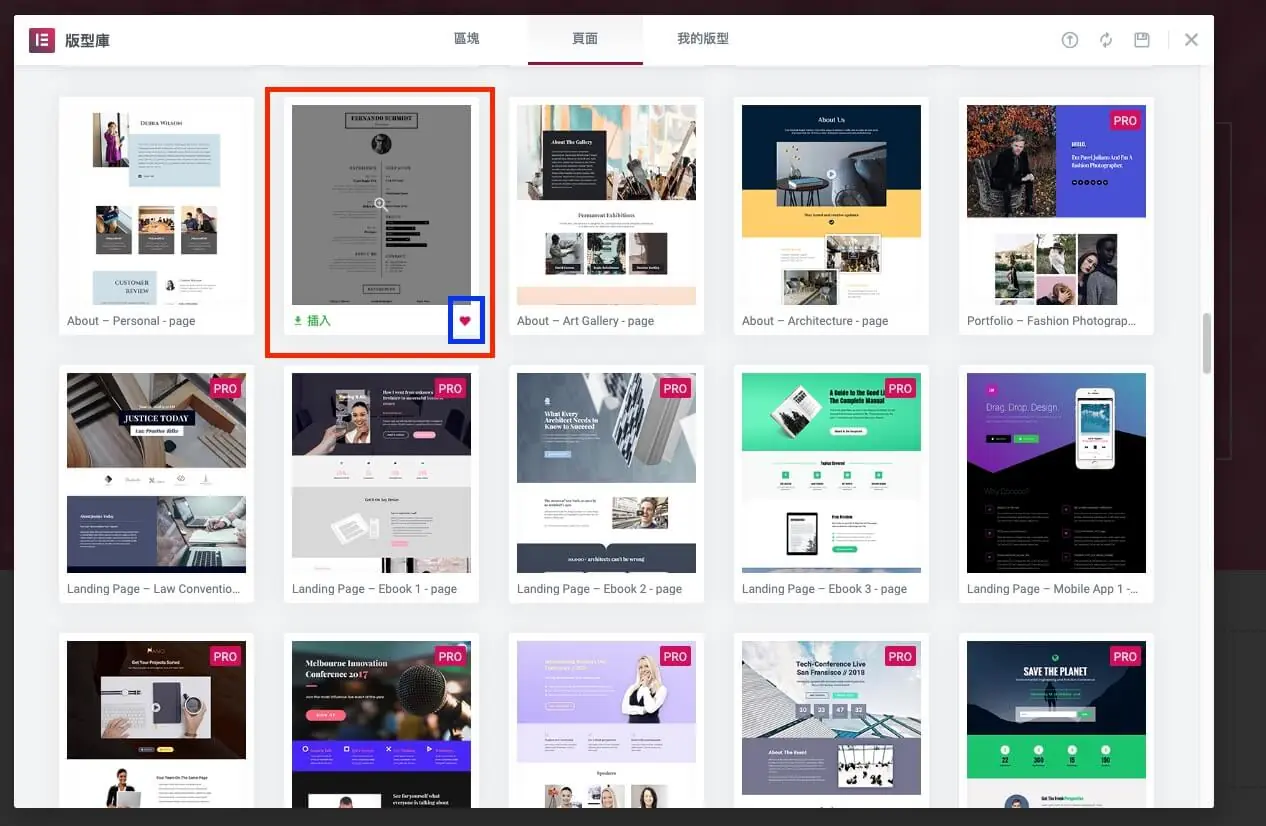The image size is (1266, 826).
Task: Open the About – Personal page thumbnail
Action: pyautogui.click(x=156, y=205)
